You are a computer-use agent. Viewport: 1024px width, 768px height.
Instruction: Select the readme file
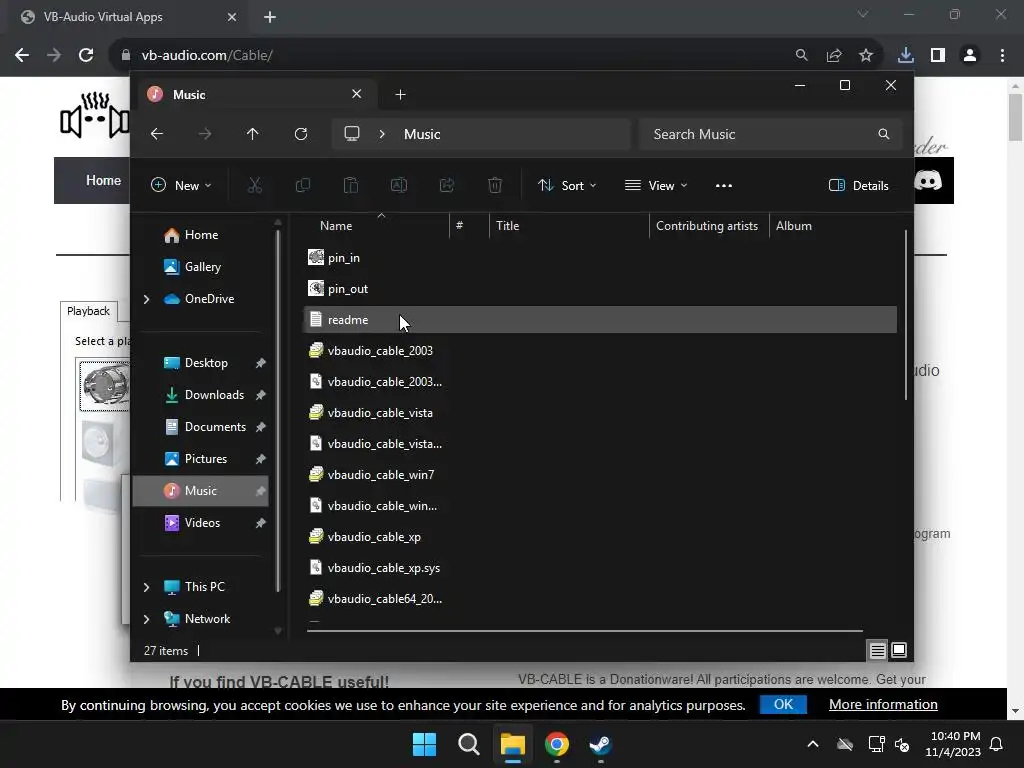pos(600,320)
